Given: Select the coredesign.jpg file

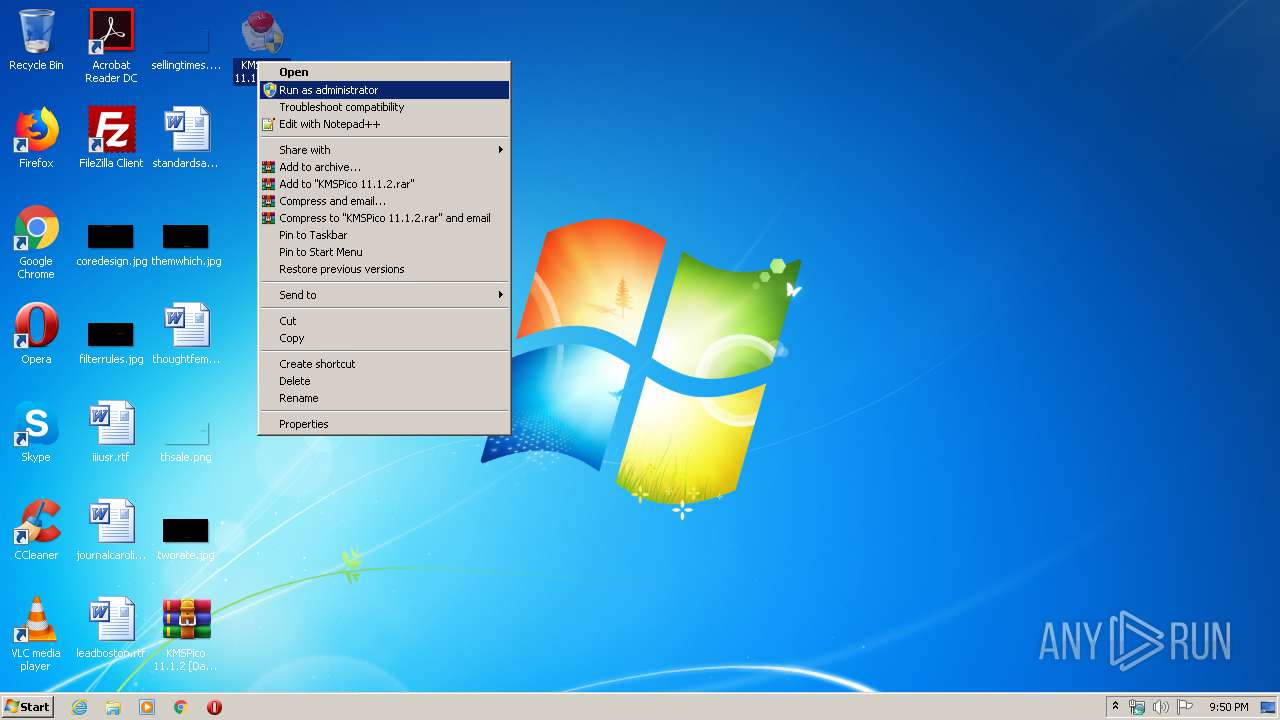Looking at the screenshot, I should pyautogui.click(x=111, y=245).
